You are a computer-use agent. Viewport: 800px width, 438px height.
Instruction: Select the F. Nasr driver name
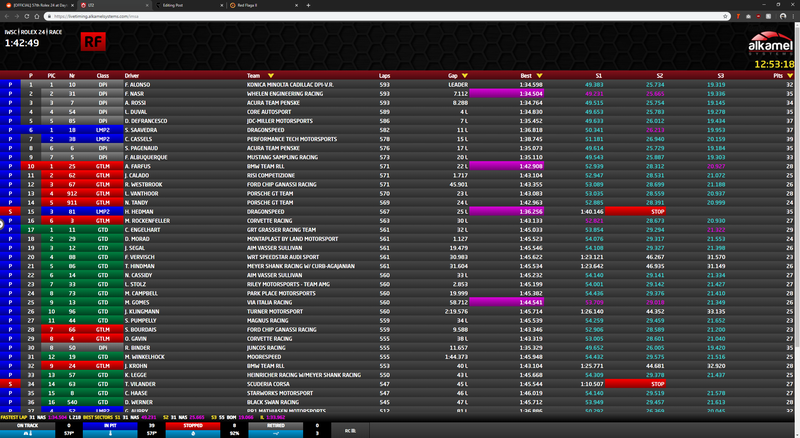click(135, 94)
